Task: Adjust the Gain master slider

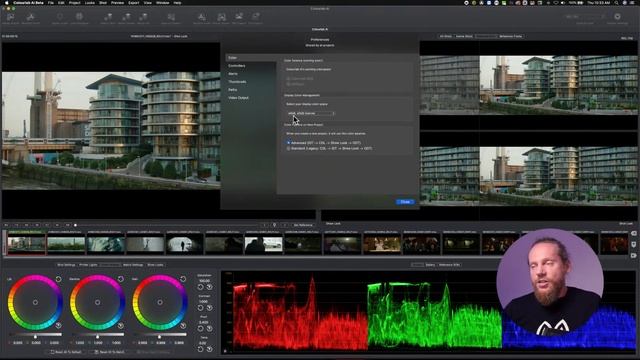Action: point(160,336)
